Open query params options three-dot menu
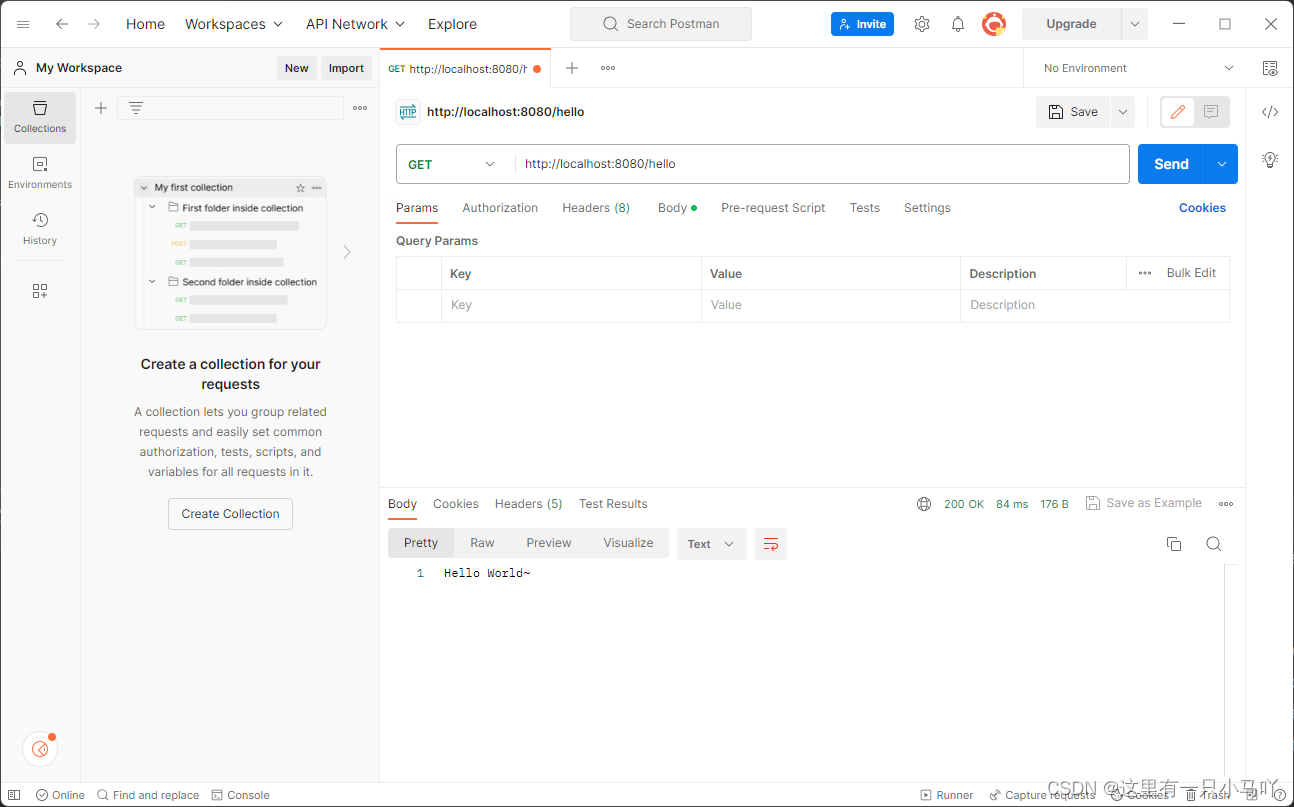Screen dimensions: 1294x807 pos(1145,273)
